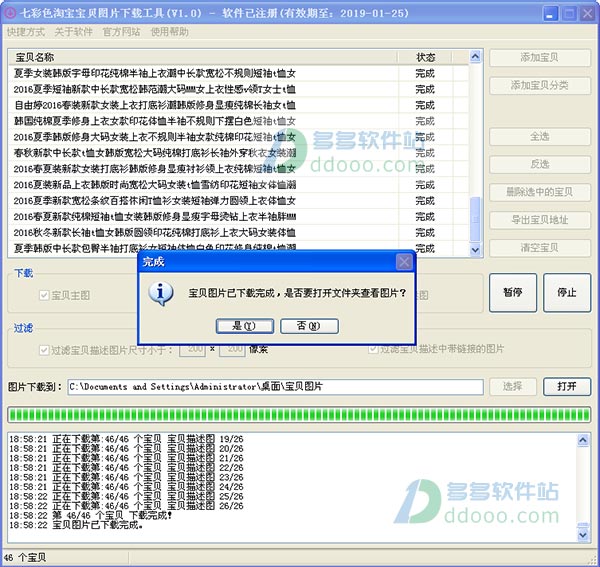
Task: Open the 快捷方式 menu
Action: click(26, 32)
